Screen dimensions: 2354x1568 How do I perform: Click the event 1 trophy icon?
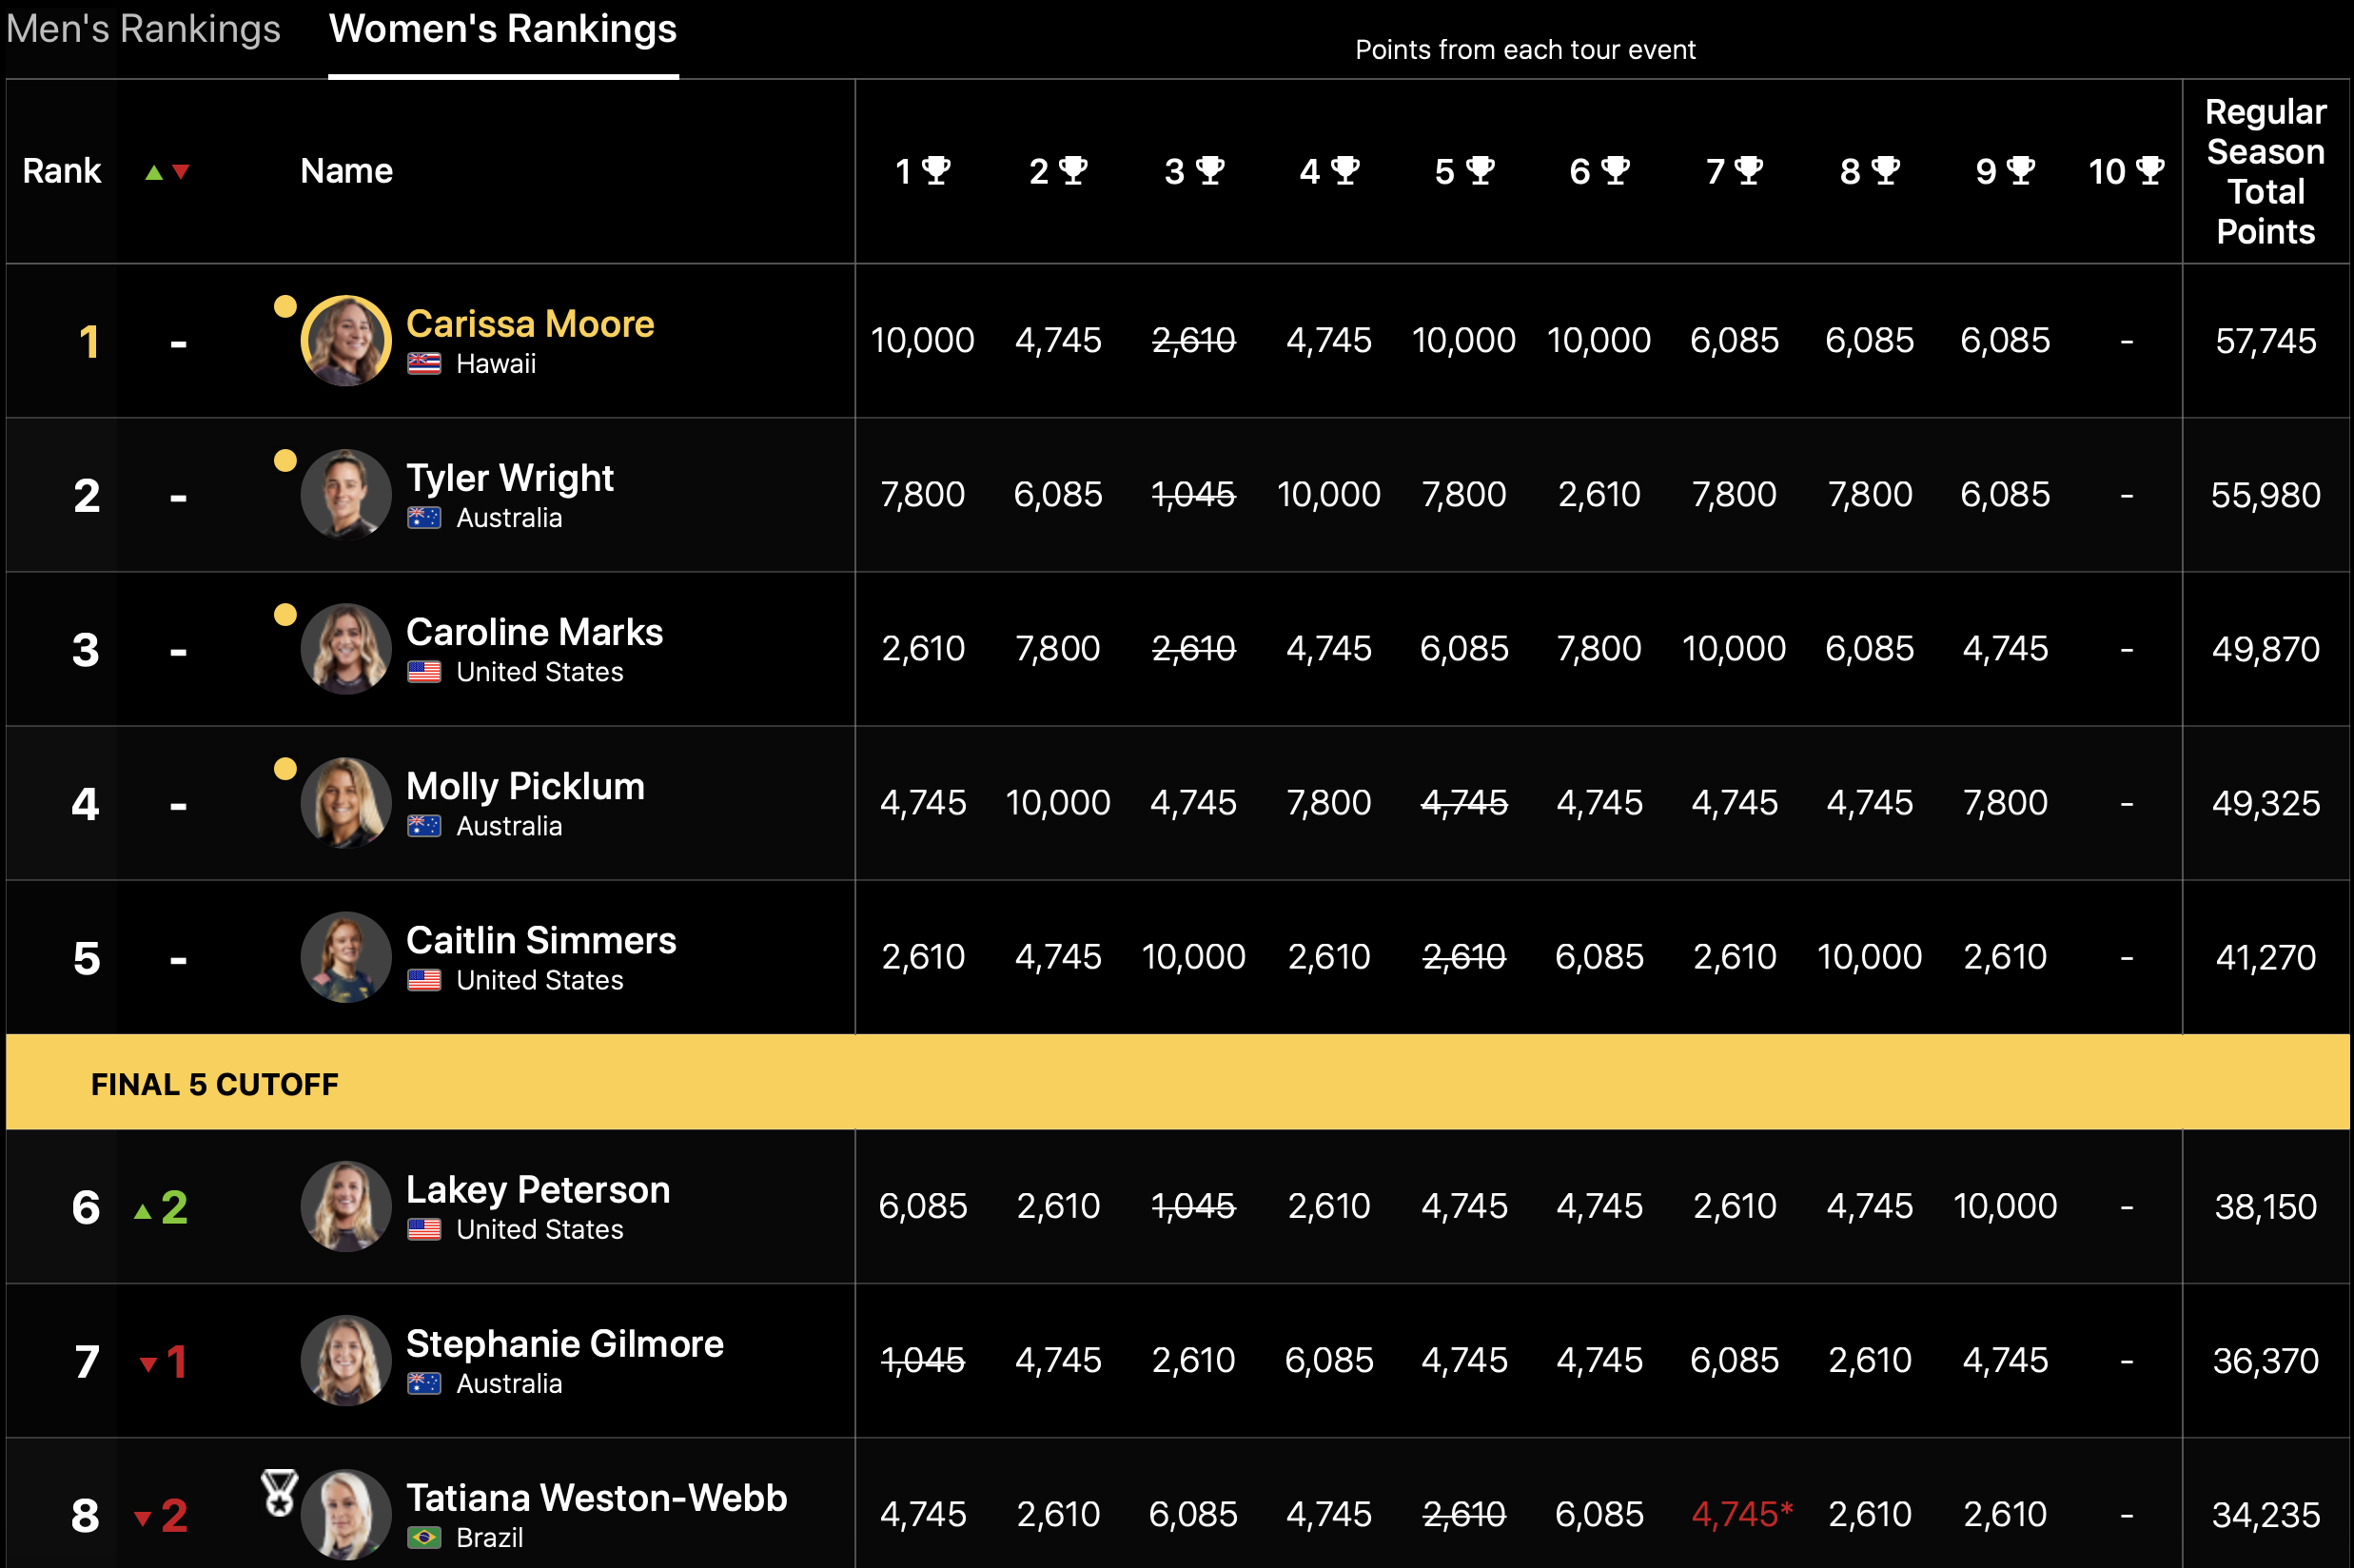[936, 170]
